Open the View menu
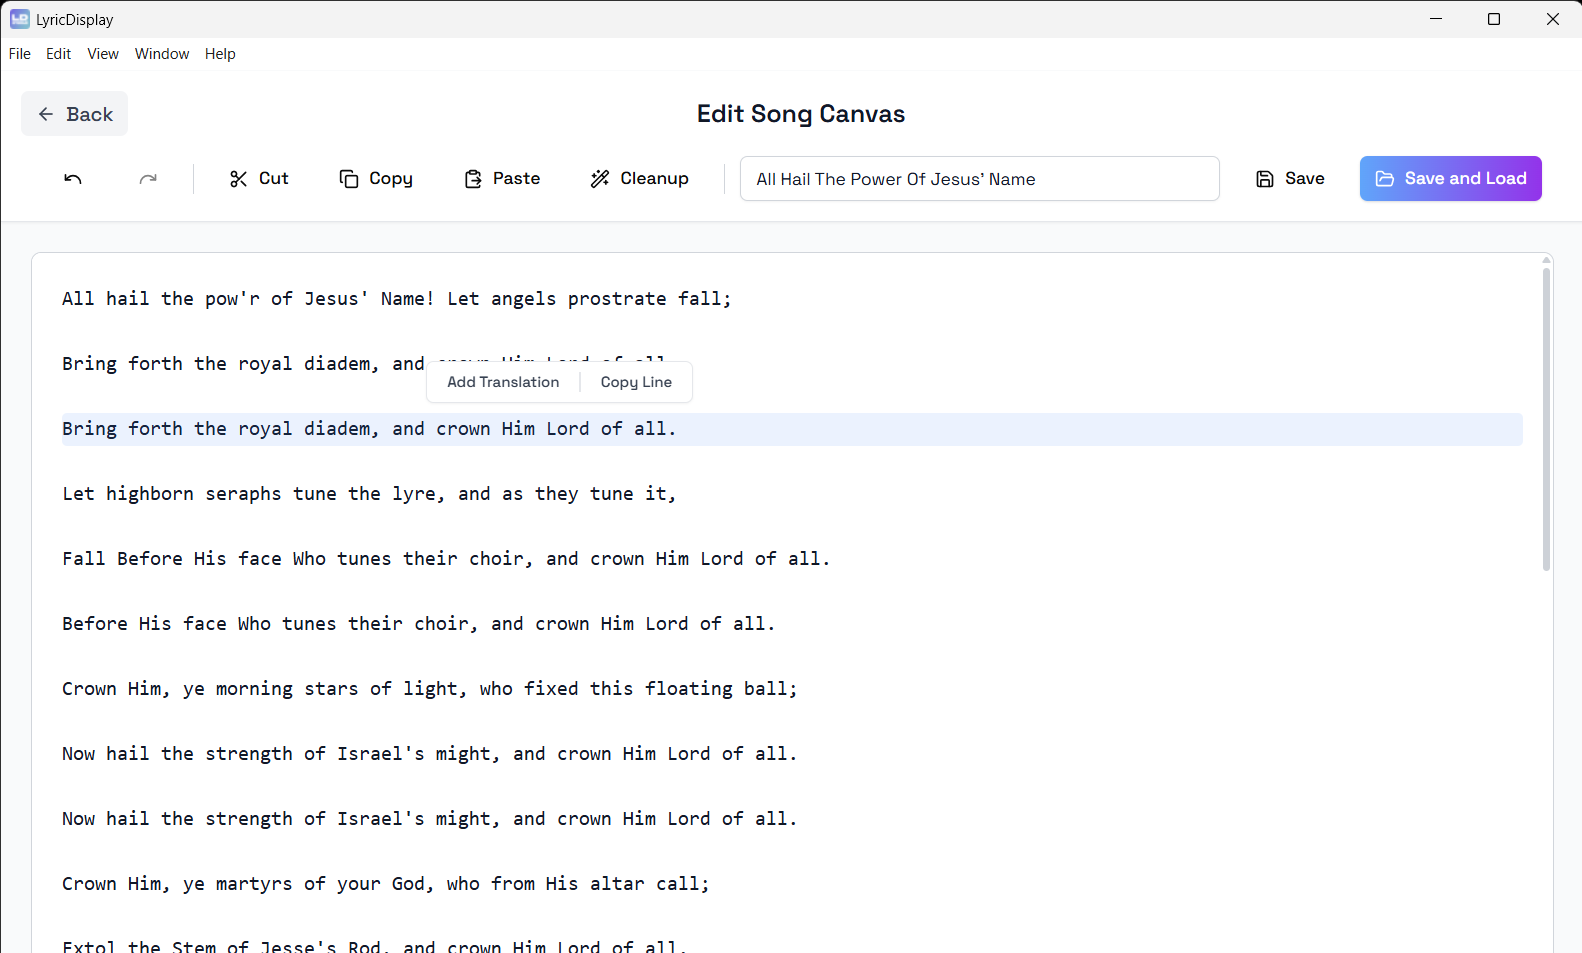Screen dimensions: 1582x953 103,54
